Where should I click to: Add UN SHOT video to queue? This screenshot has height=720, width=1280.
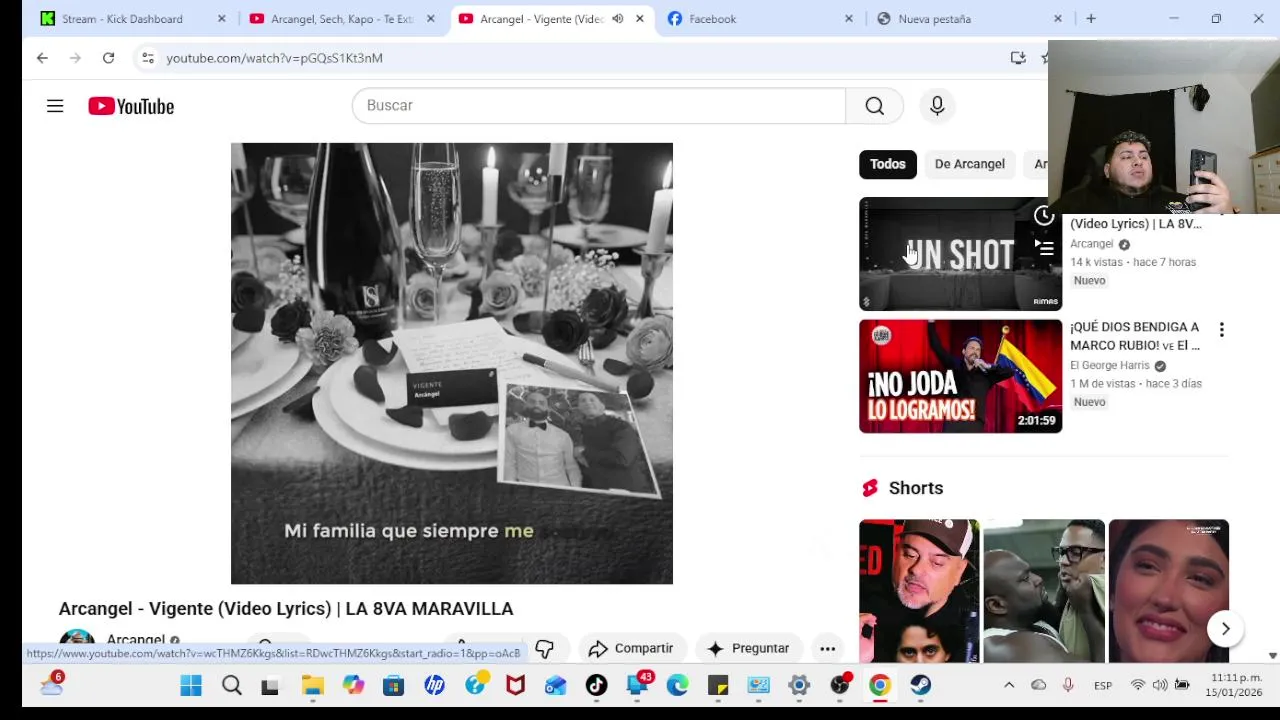1044,247
